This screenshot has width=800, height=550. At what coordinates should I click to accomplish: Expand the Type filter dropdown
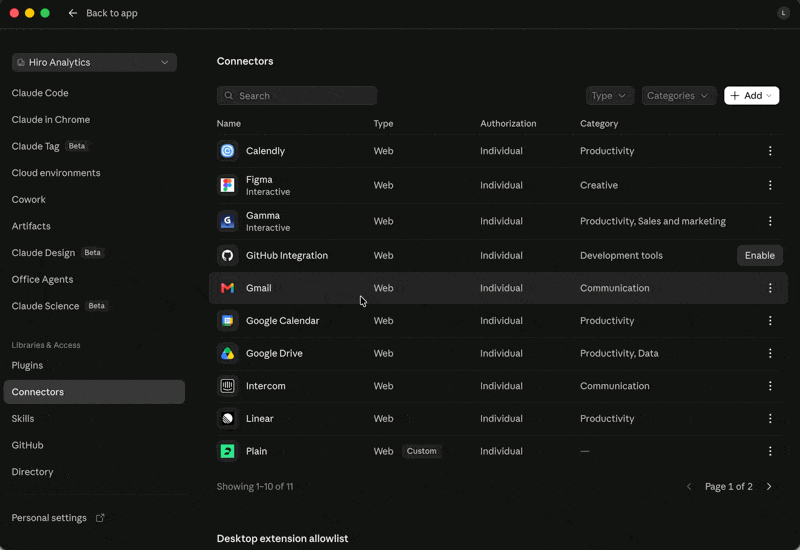610,96
